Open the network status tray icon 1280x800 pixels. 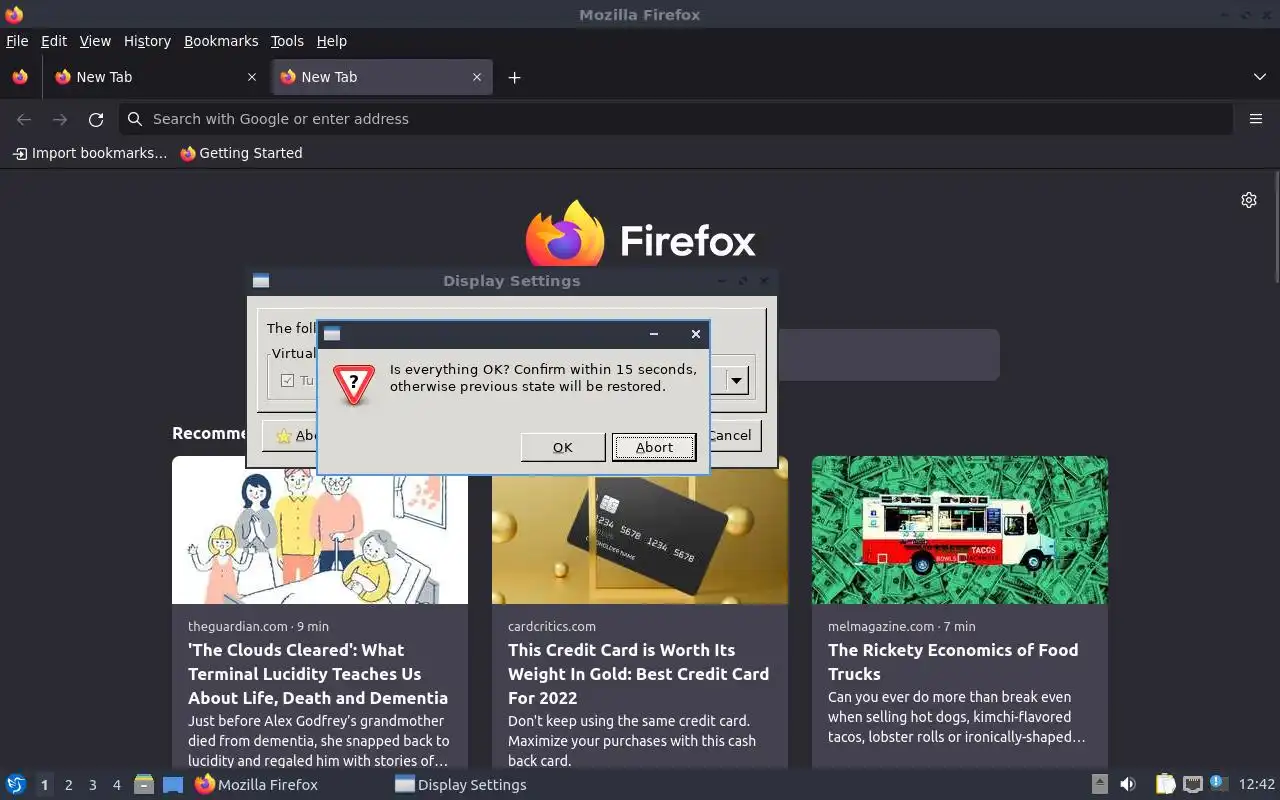(1192, 784)
